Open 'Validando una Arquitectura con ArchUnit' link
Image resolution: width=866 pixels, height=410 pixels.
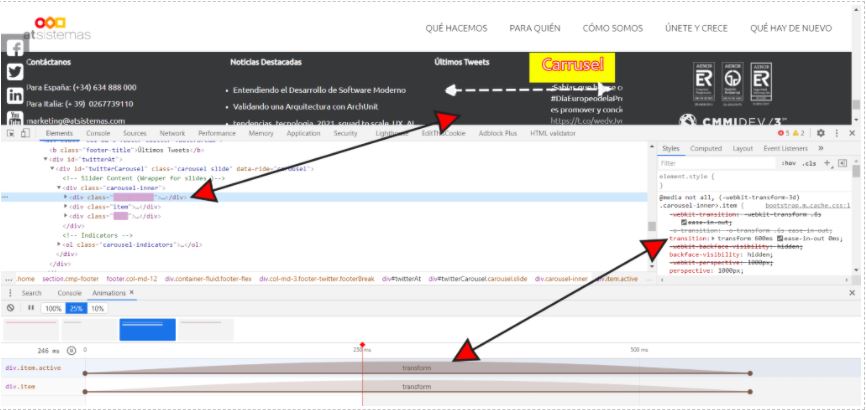pyautogui.click(x=305, y=107)
